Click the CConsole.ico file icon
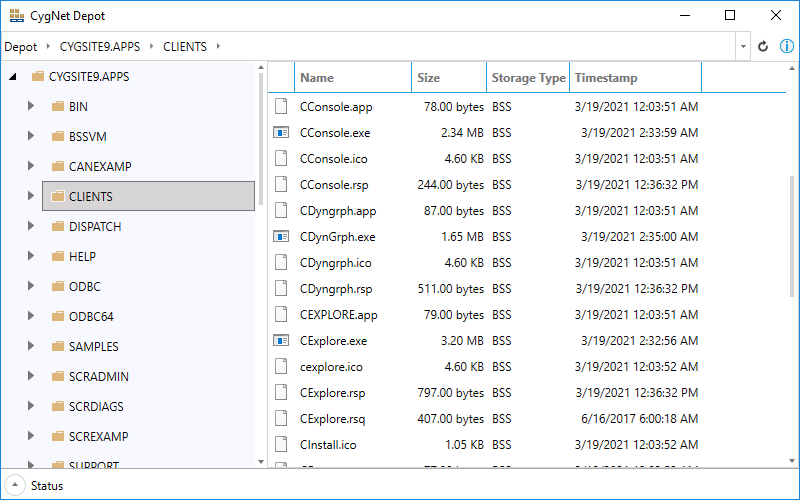The image size is (800, 500). click(x=281, y=159)
